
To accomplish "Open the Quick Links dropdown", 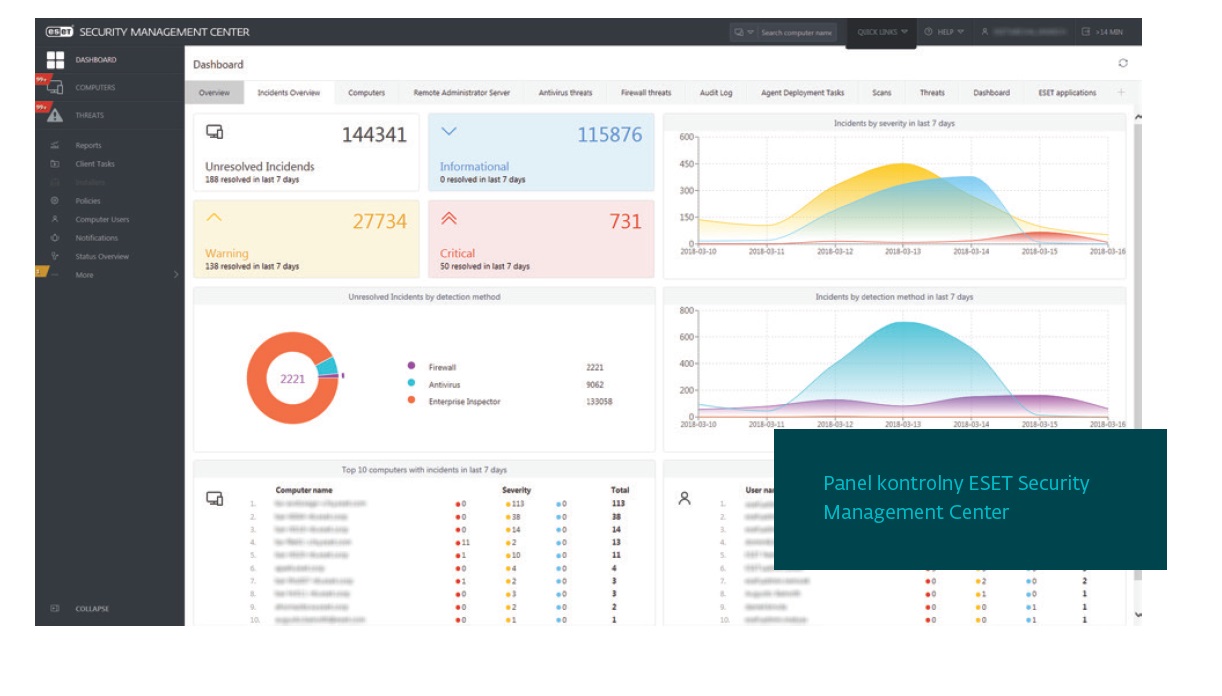I will pyautogui.click(x=882, y=32).
